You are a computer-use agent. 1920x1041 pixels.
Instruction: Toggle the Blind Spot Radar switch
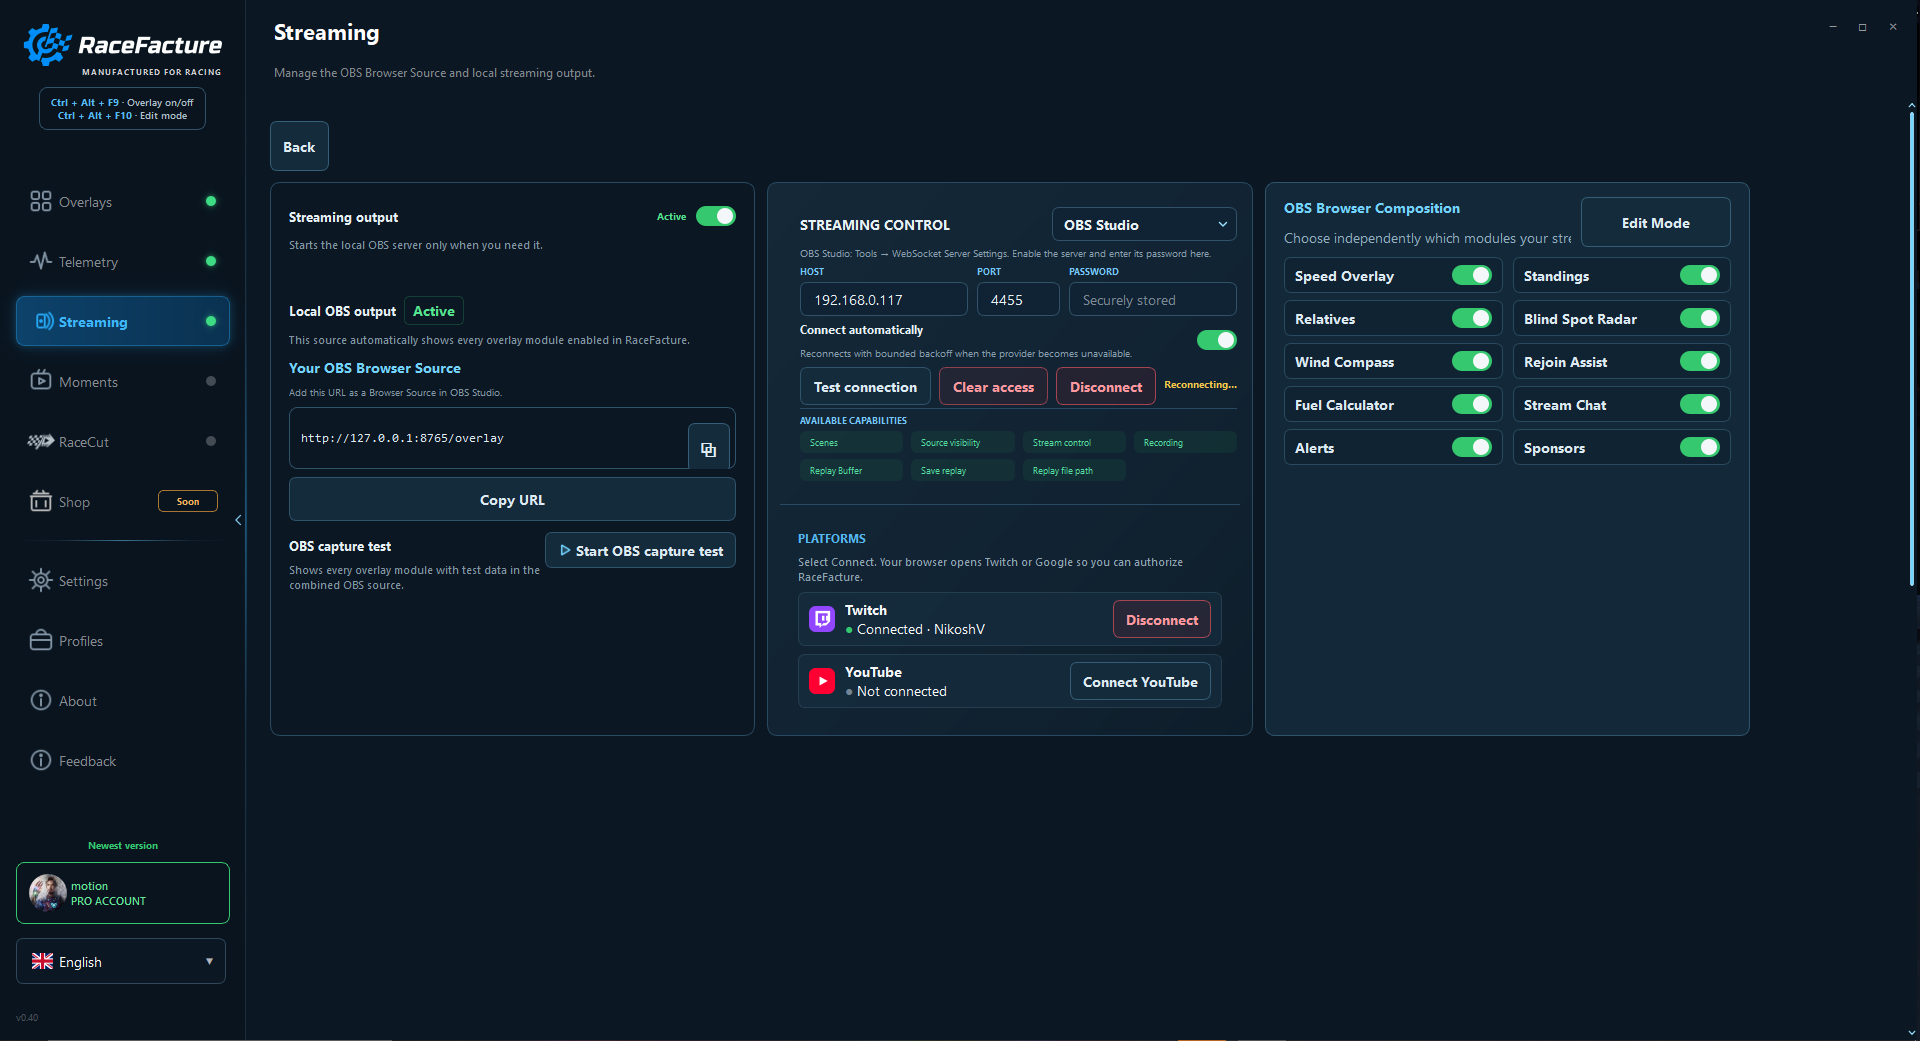1699,318
